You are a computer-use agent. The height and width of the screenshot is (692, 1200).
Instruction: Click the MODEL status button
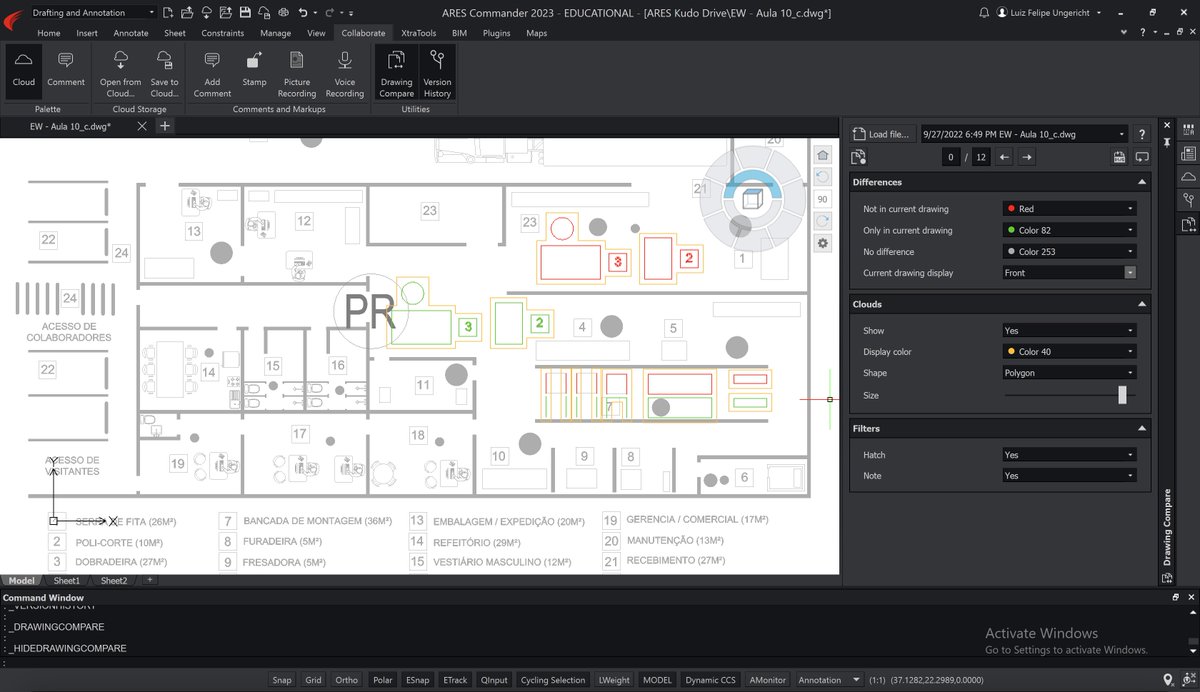[x=657, y=680]
